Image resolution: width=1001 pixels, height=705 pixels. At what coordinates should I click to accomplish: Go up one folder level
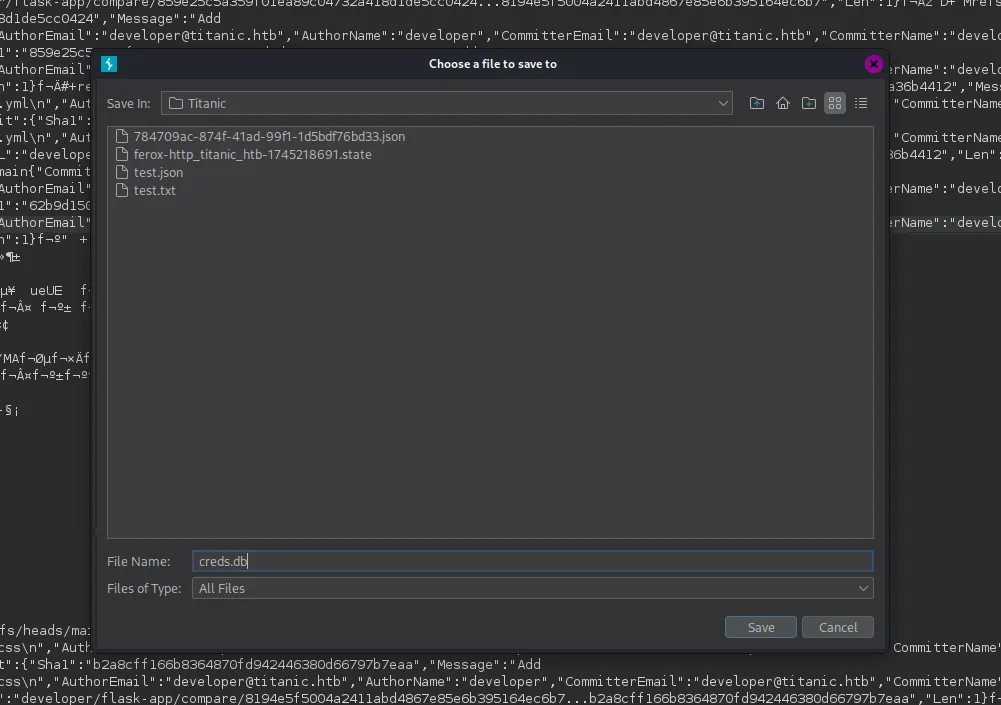(x=757, y=103)
